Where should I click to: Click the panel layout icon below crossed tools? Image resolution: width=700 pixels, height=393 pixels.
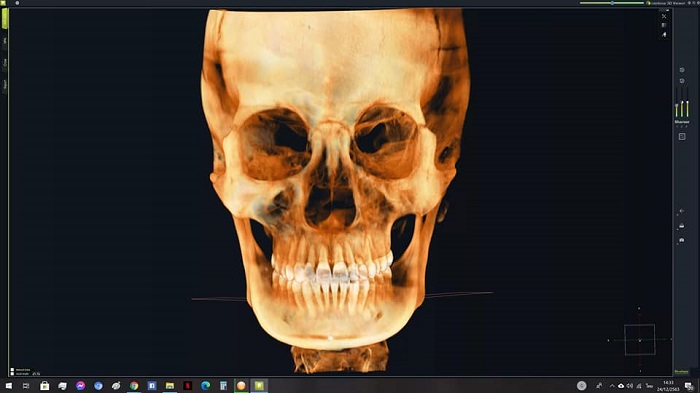(x=664, y=25)
